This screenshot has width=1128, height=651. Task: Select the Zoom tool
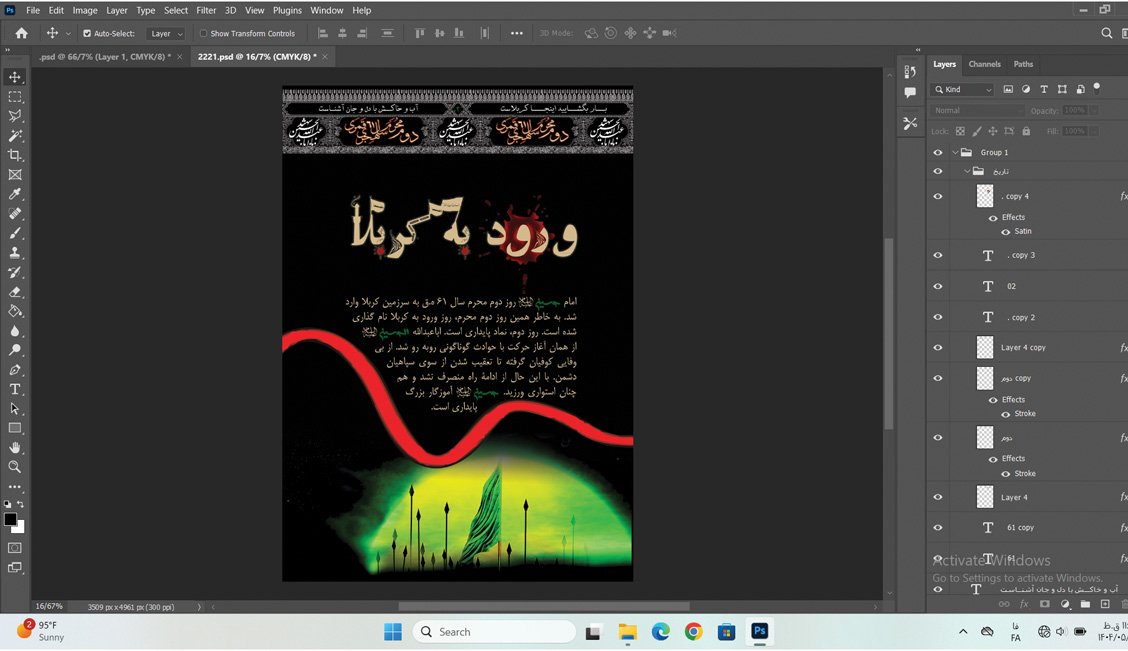(x=14, y=467)
